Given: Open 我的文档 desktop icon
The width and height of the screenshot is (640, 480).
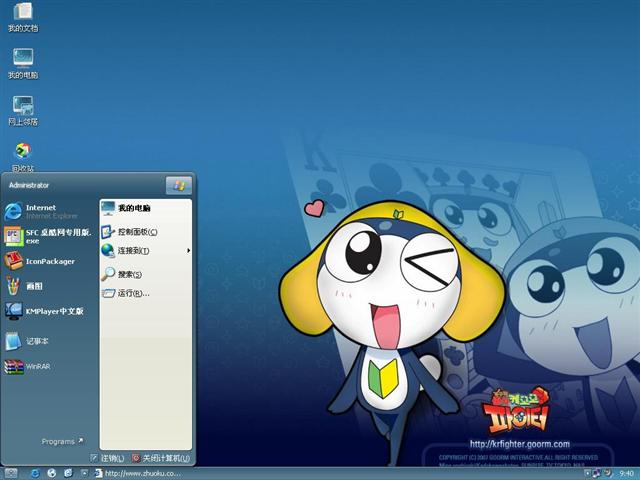Looking at the screenshot, I should (23, 17).
